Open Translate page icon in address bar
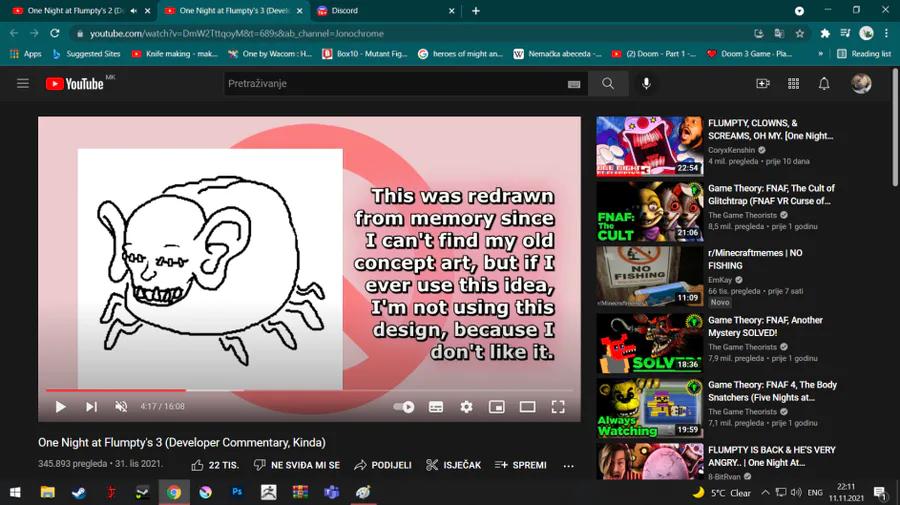900x505 pixels. (779, 33)
